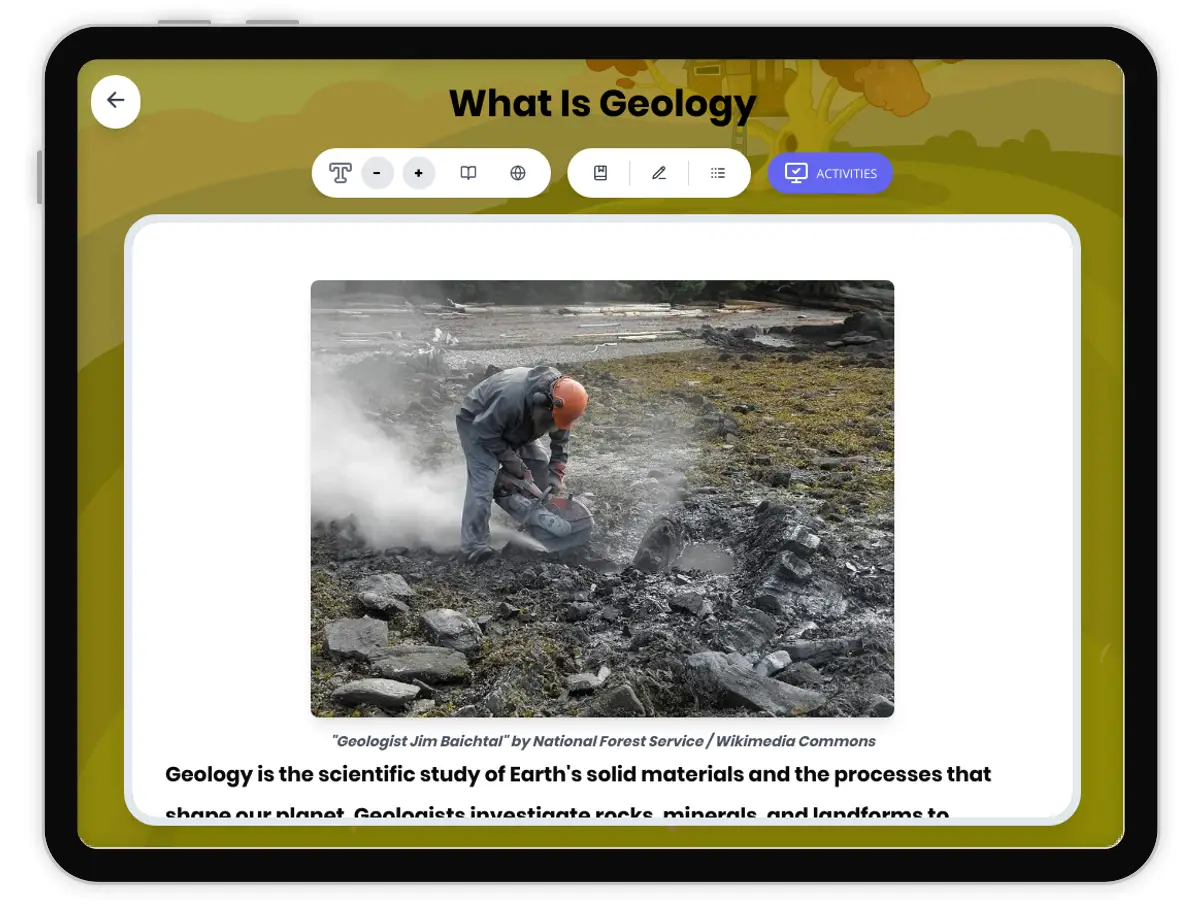Click the blank white area left of the photo

click(x=220, y=500)
